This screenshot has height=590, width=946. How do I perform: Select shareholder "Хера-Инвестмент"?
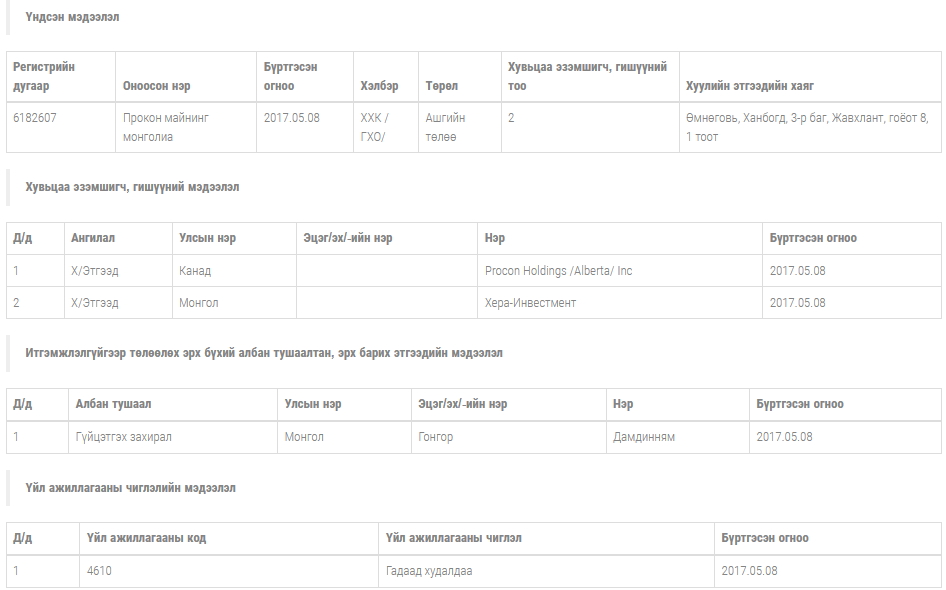pyautogui.click(x=530, y=303)
